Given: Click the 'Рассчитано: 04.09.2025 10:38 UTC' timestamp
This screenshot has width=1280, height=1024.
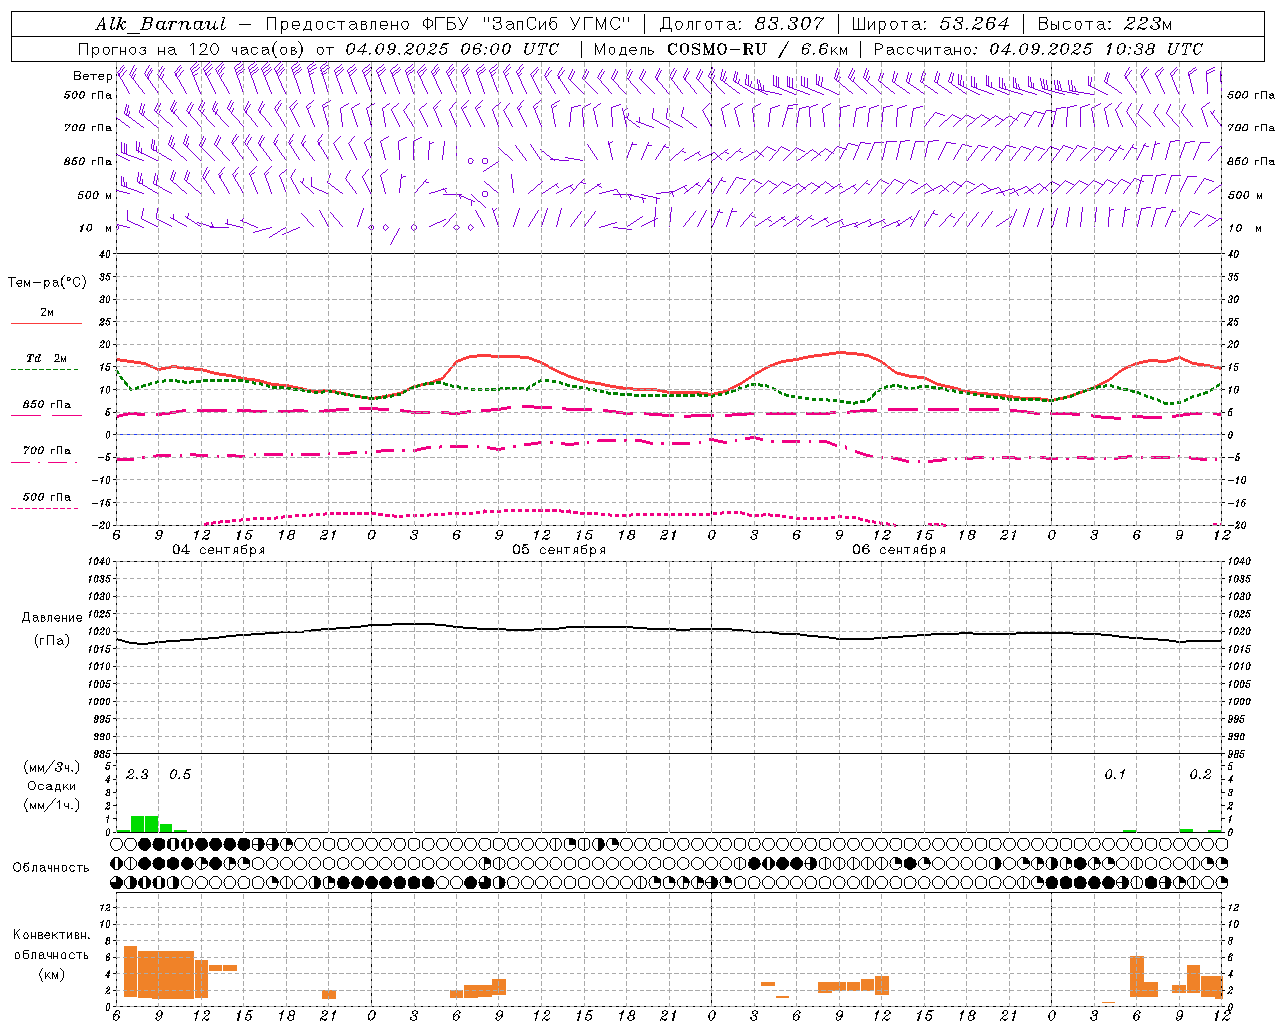Looking at the screenshot, I should pyautogui.click(x=1038, y=49).
